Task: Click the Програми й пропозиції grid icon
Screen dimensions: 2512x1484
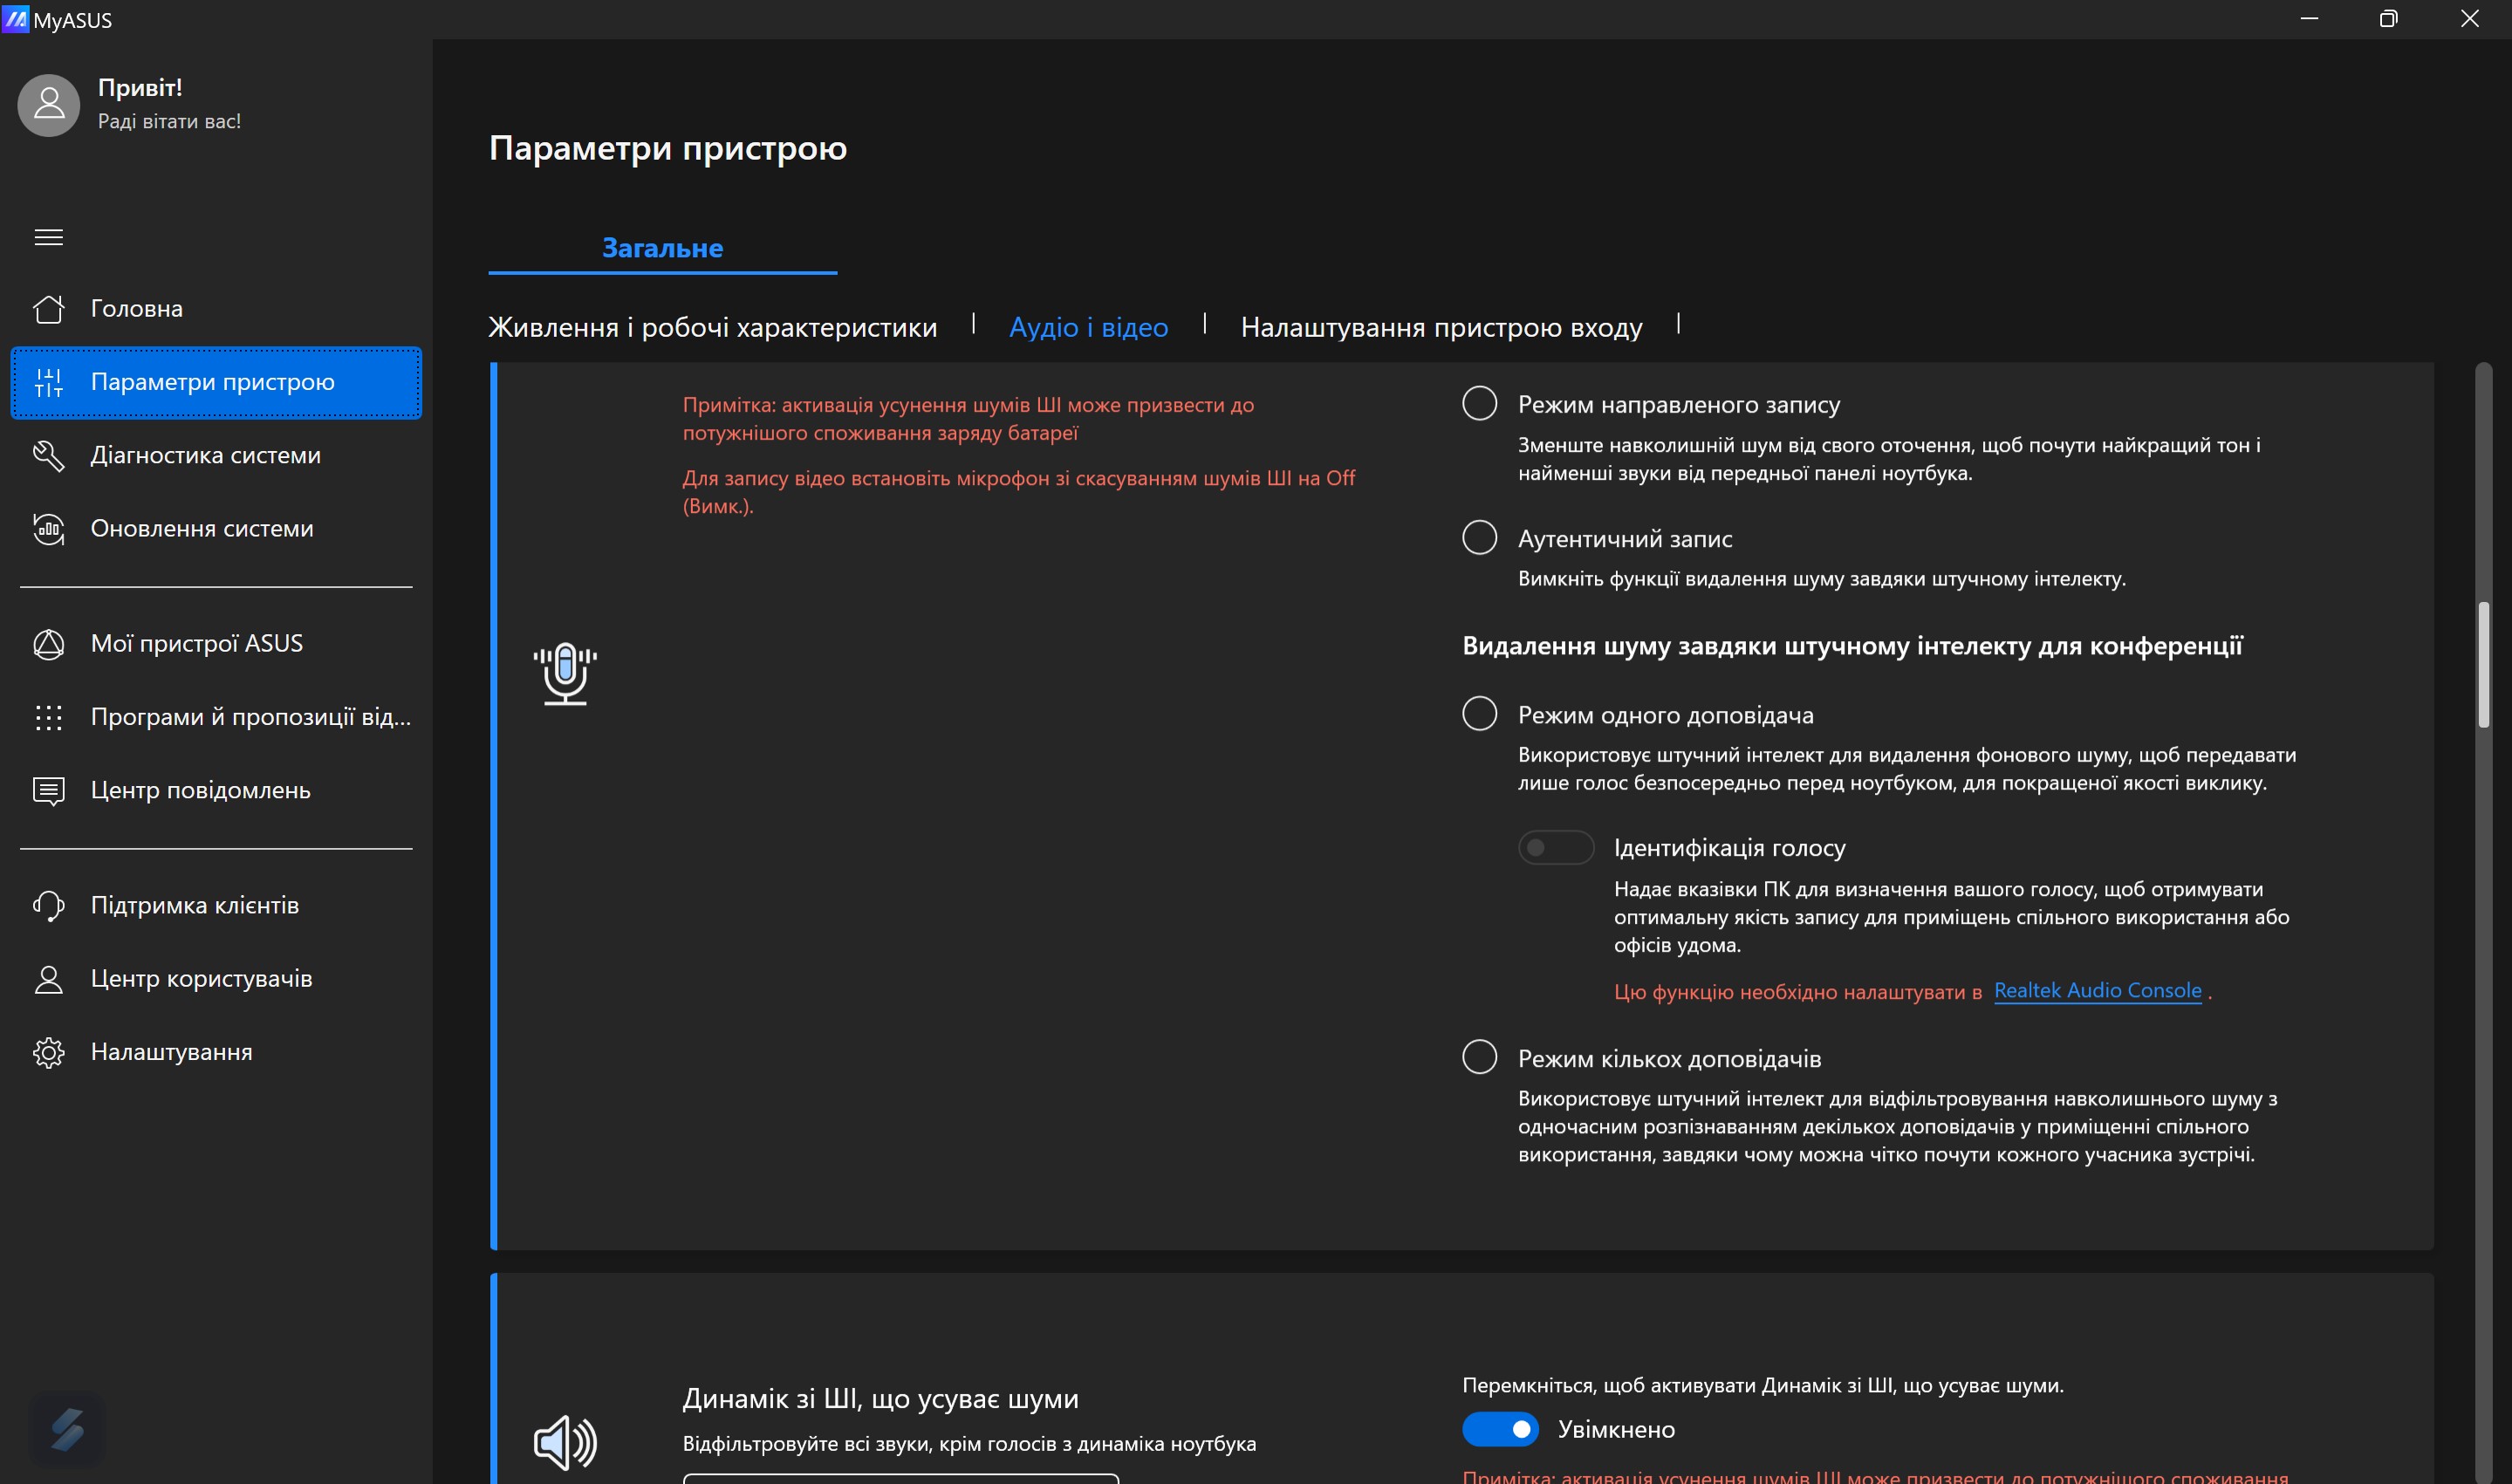Action: 48,717
